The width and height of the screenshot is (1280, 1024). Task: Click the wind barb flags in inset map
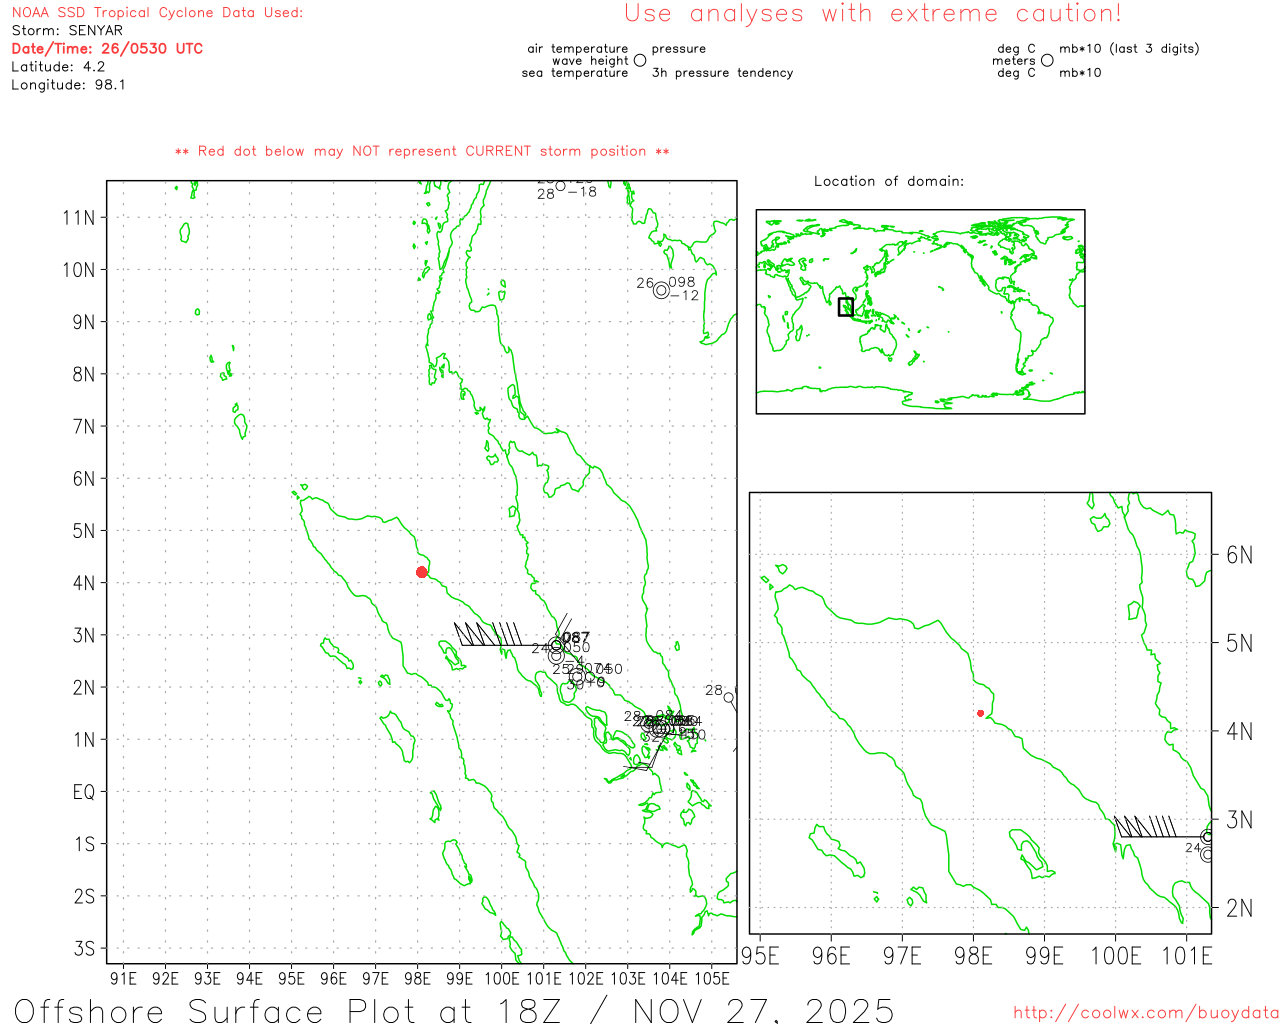tap(1144, 826)
